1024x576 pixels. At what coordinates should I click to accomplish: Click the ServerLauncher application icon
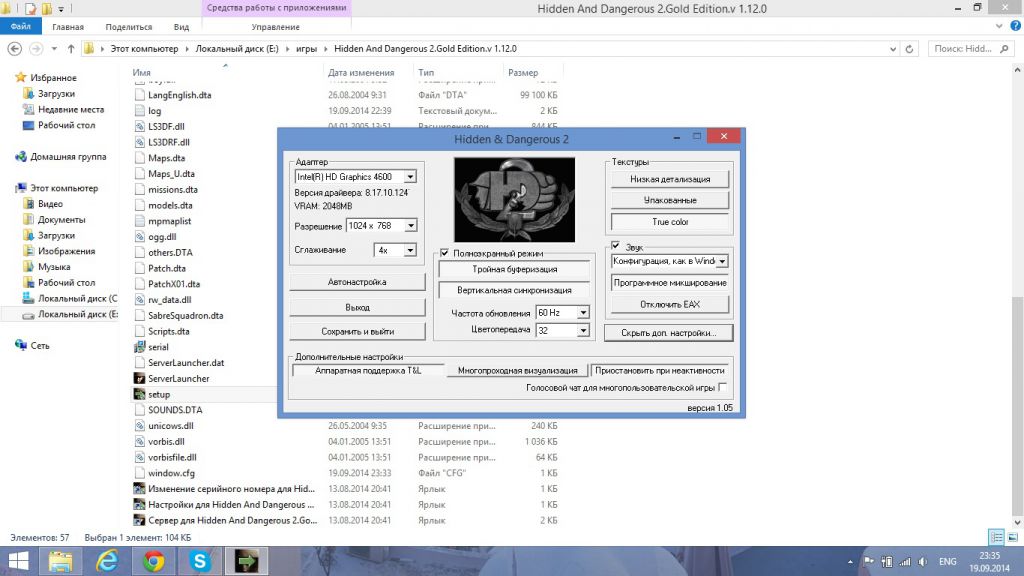139,379
